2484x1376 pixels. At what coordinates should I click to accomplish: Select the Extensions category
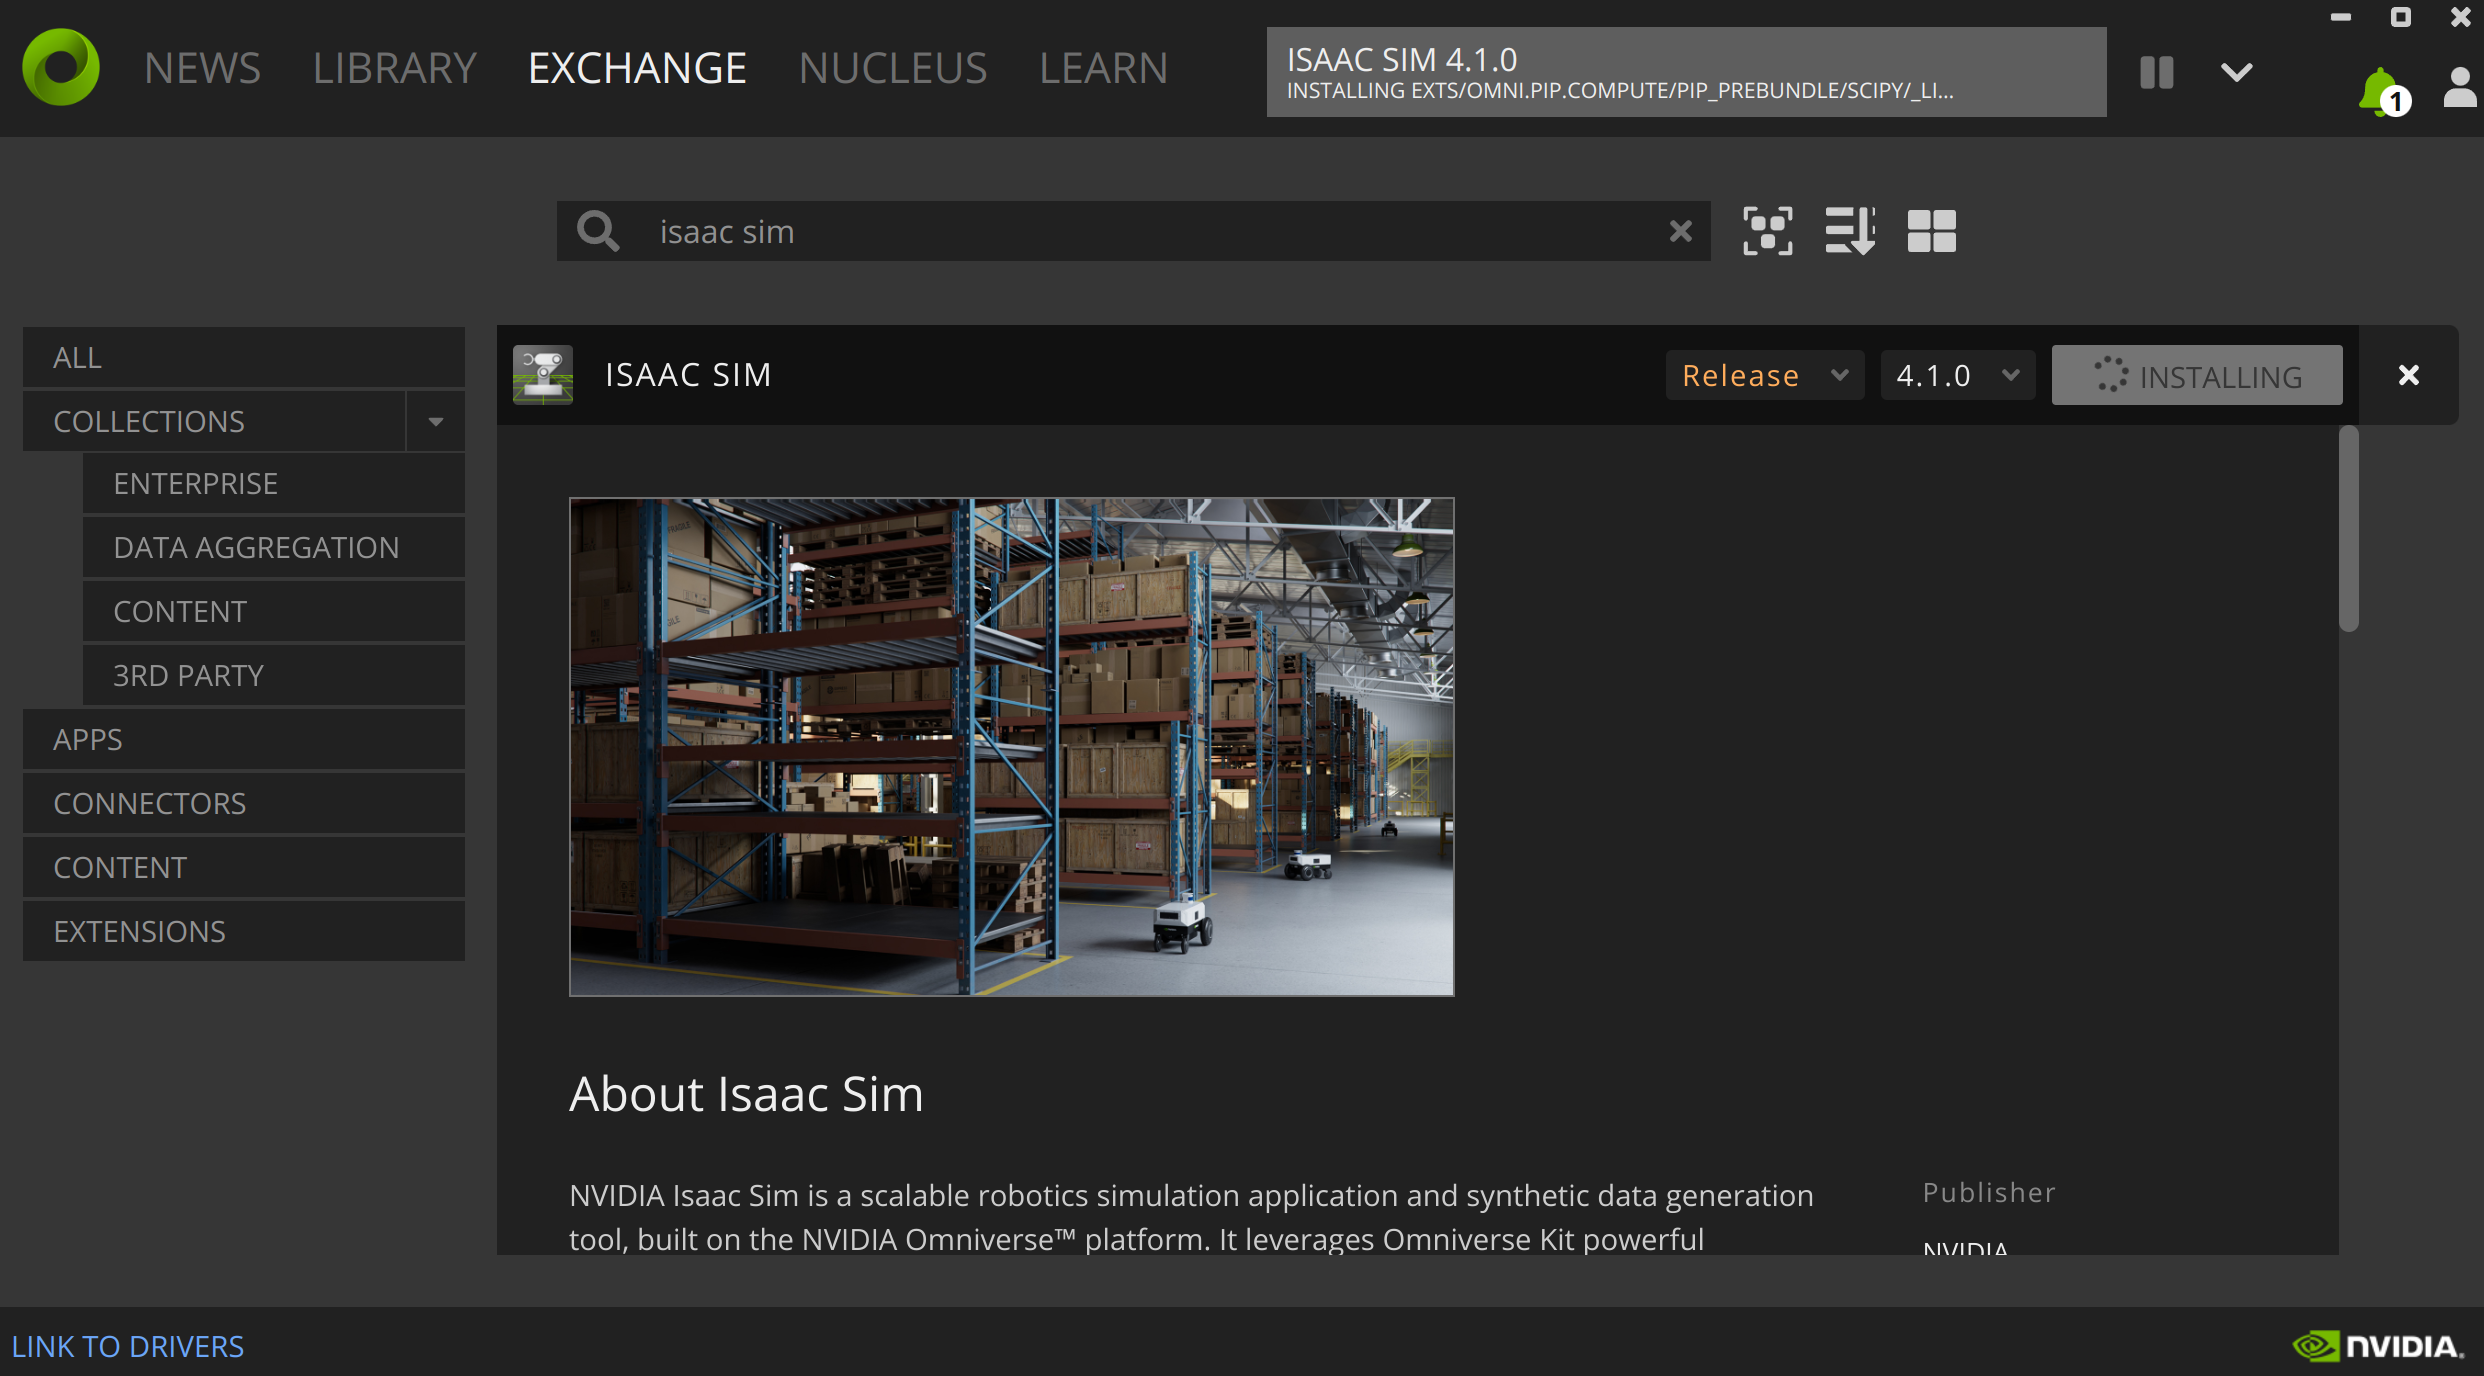(x=139, y=931)
